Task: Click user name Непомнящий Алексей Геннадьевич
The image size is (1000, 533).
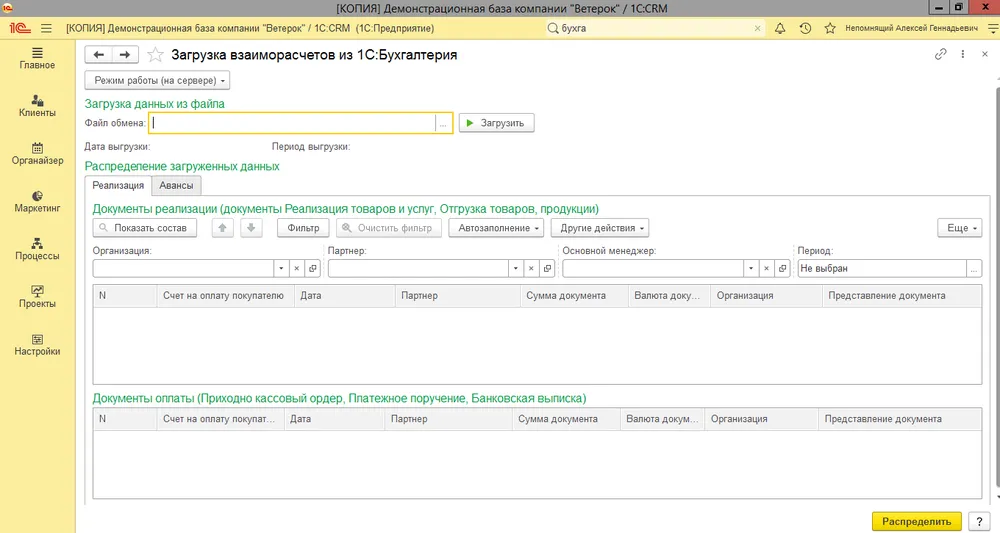Action: (x=911, y=28)
